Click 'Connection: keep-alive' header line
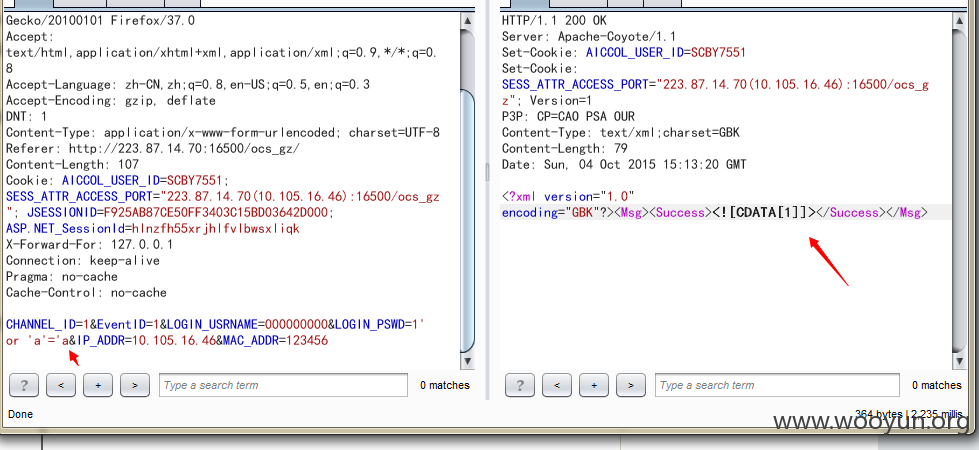Screen dimensions: 979x450 83,261
